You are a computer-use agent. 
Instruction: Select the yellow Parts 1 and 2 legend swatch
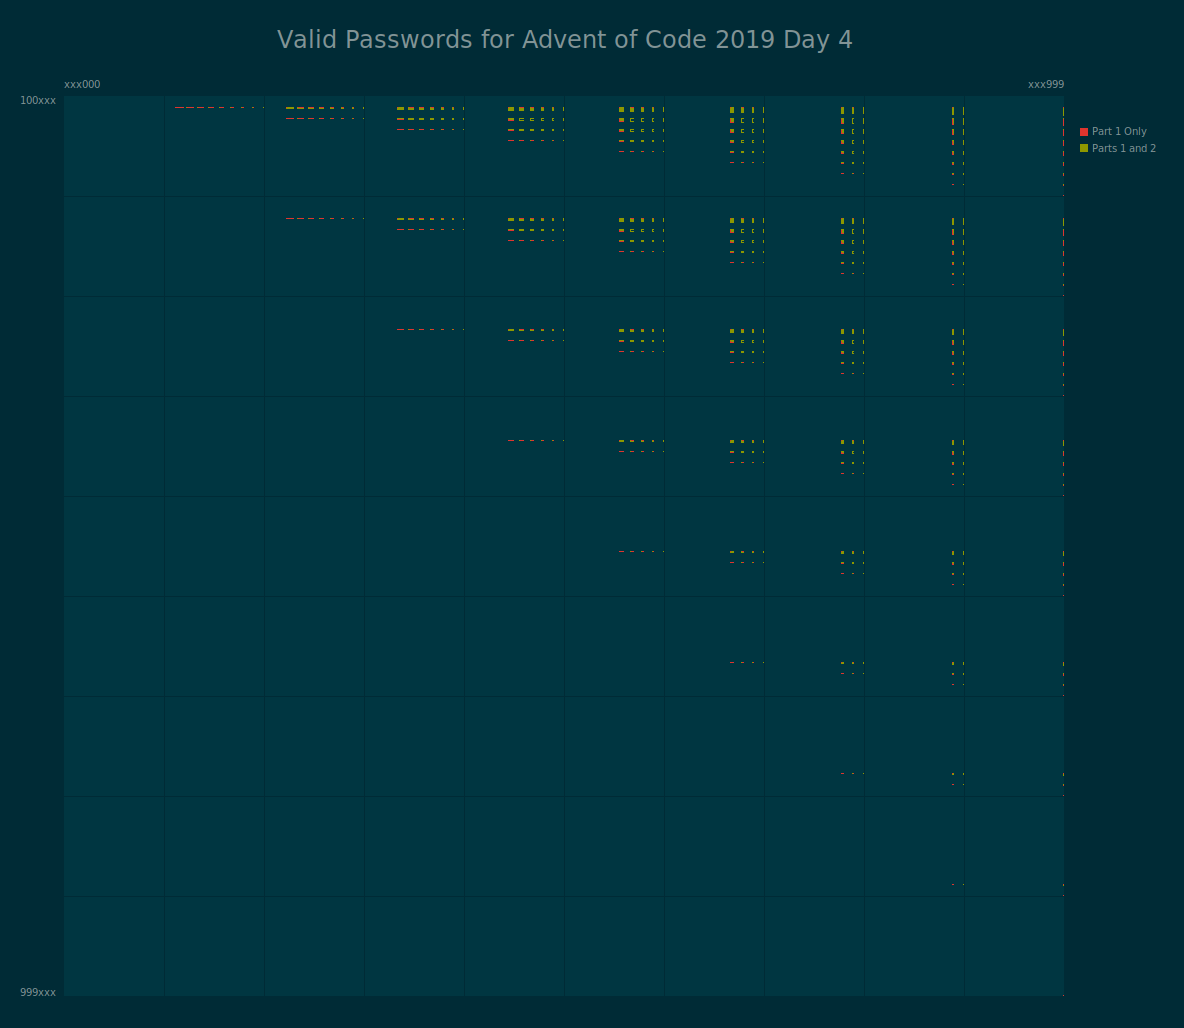point(1083,148)
